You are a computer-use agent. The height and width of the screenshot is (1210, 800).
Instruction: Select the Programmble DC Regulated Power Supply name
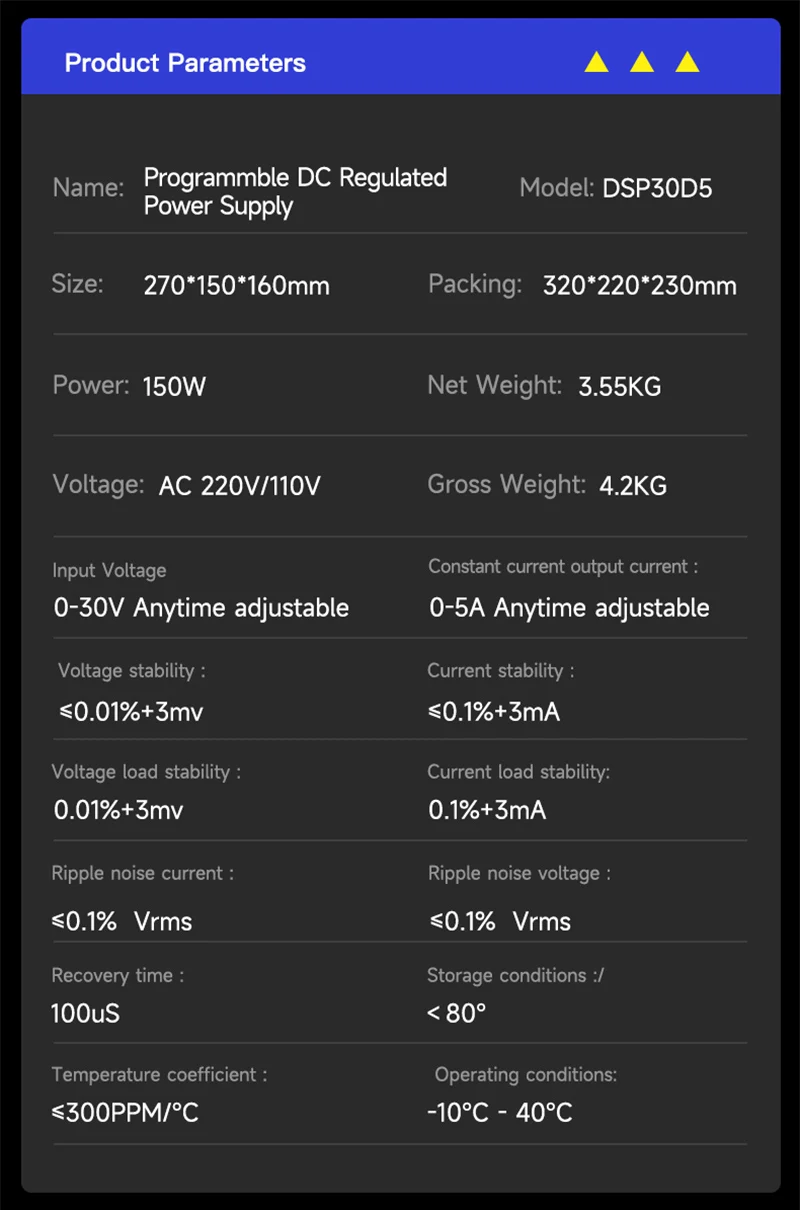click(x=295, y=192)
